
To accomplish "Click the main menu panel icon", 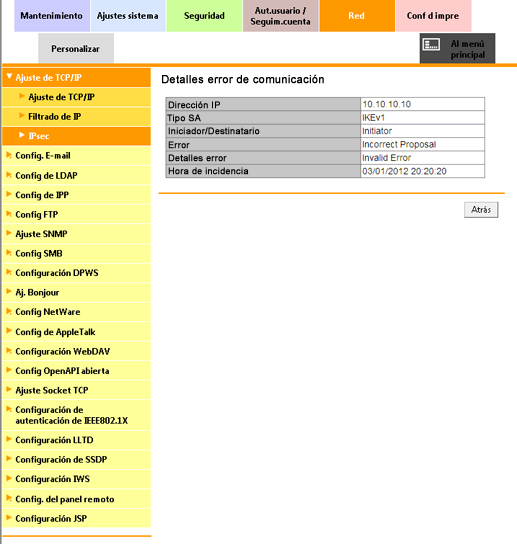I will click(431, 44).
